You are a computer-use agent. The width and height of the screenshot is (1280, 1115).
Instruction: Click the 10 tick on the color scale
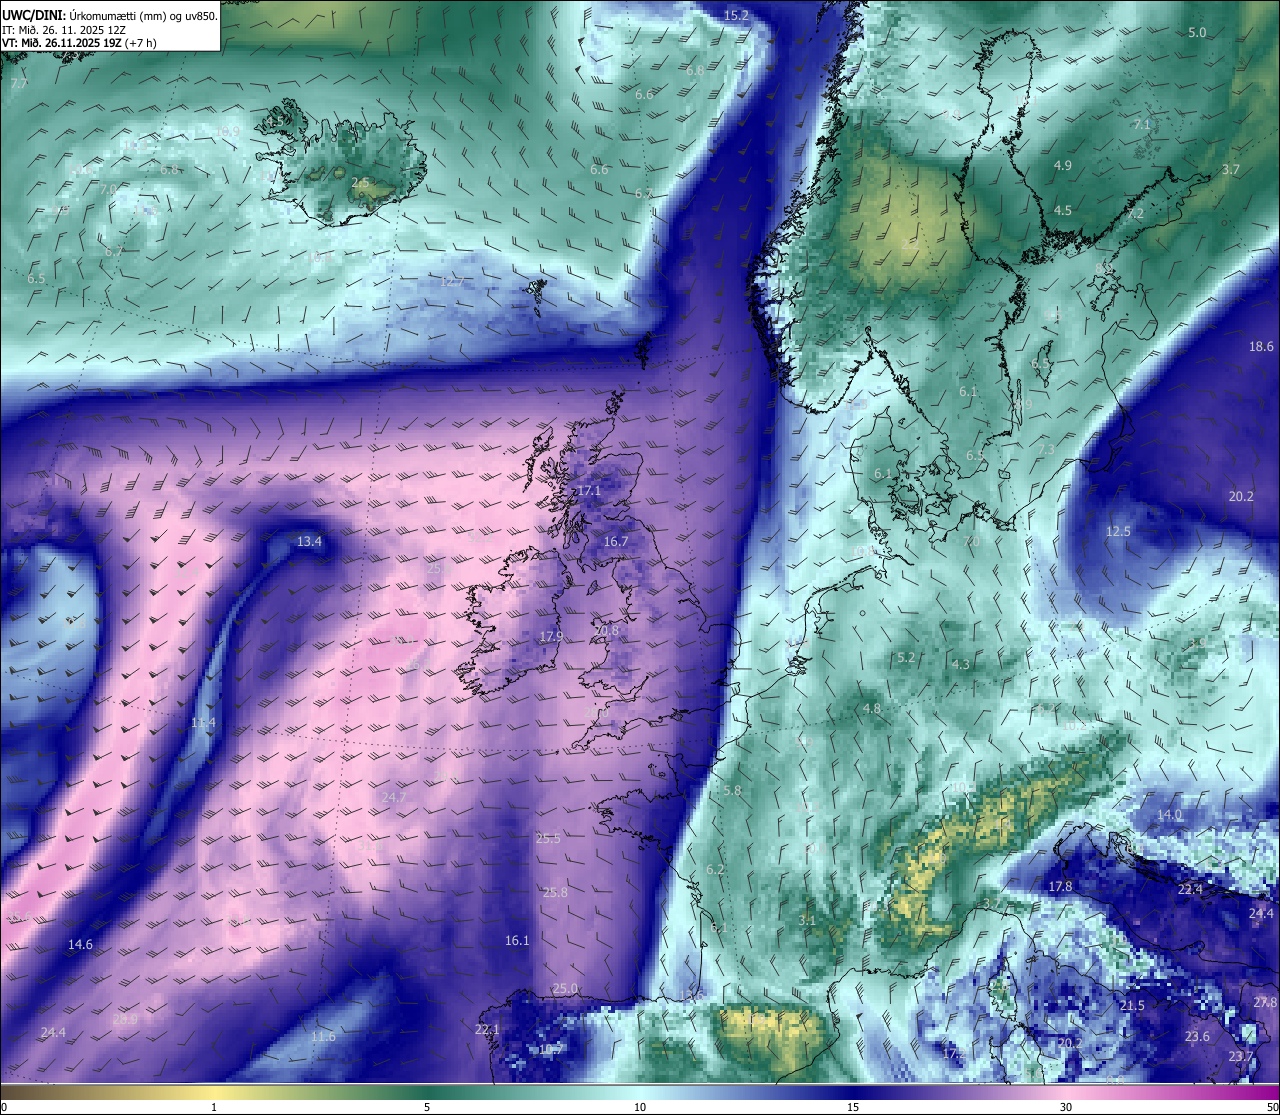click(x=640, y=1107)
